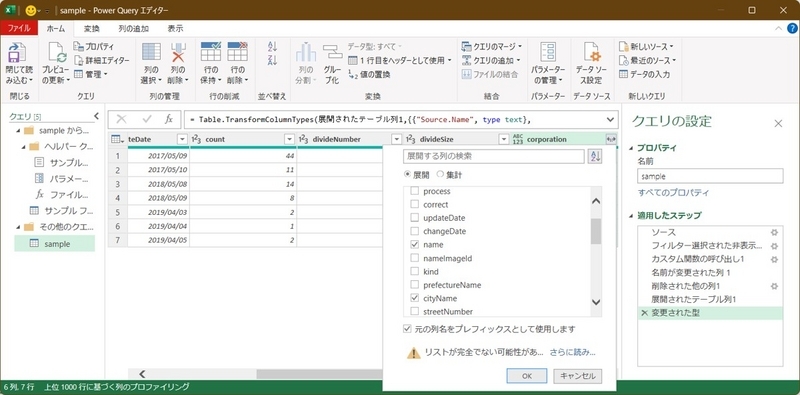Click the Split Column (列の分割) icon
The width and height of the screenshot is (800, 395).
[x=306, y=52]
